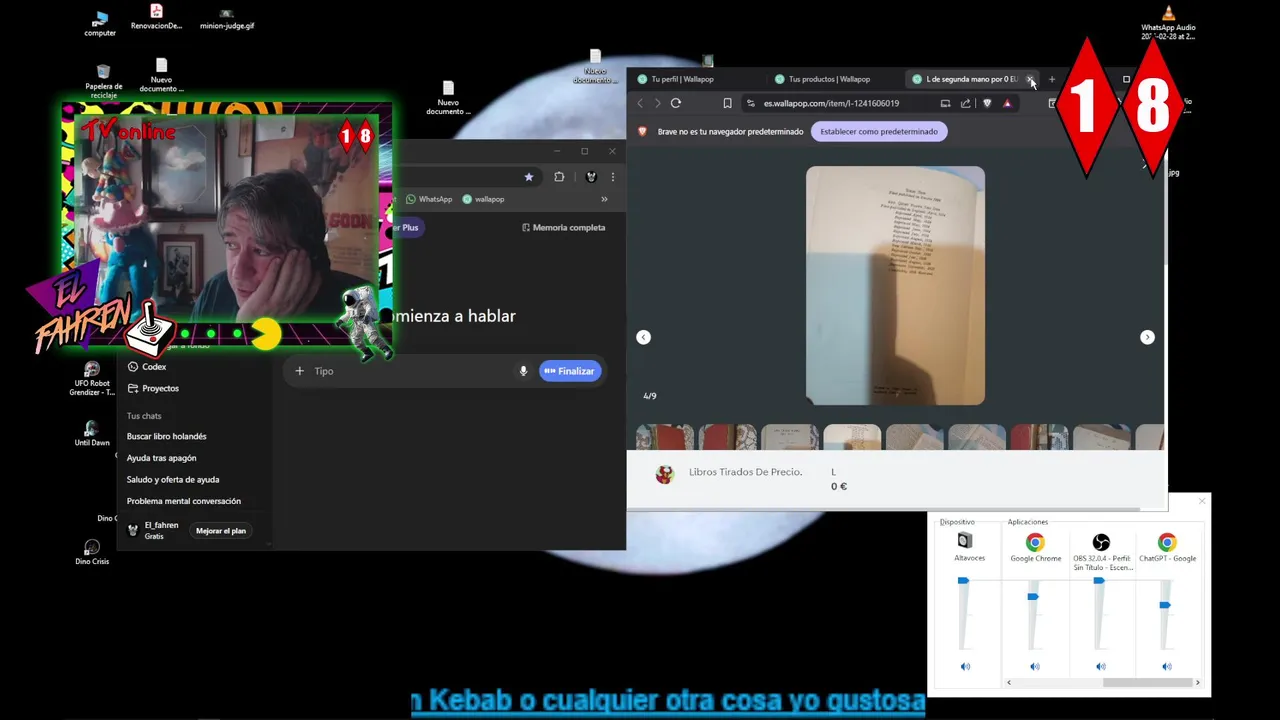This screenshot has width=1280, height=720.
Task: Adjust the OBS volume slider
Action: 1099,581
